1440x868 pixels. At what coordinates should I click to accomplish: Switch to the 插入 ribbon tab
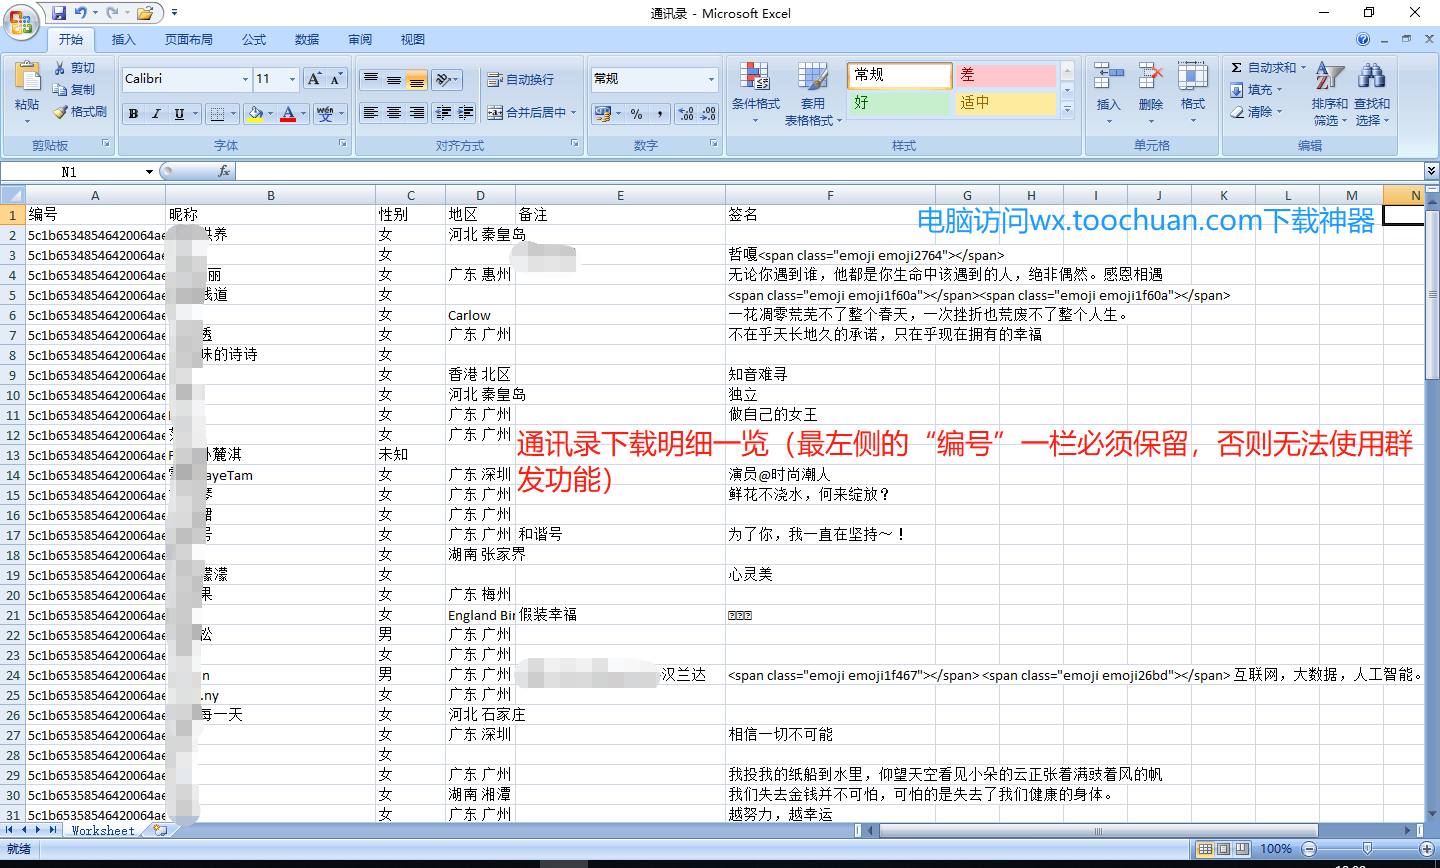click(x=123, y=40)
